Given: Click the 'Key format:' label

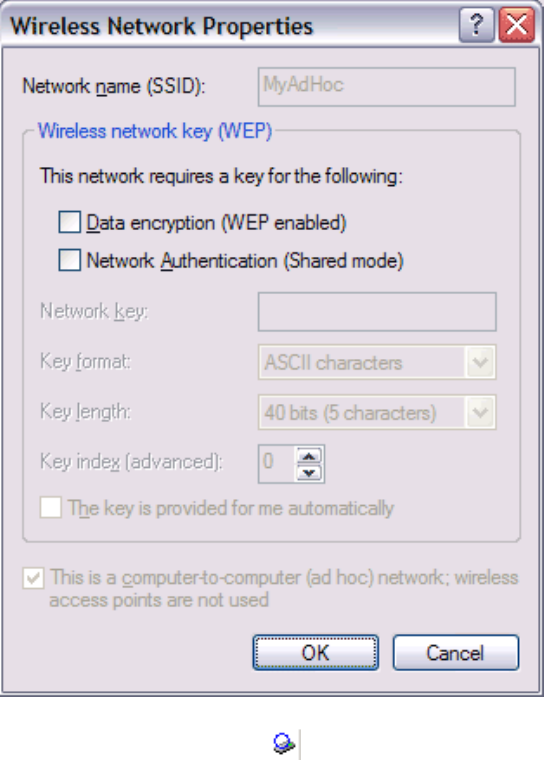Looking at the screenshot, I should (85, 362).
